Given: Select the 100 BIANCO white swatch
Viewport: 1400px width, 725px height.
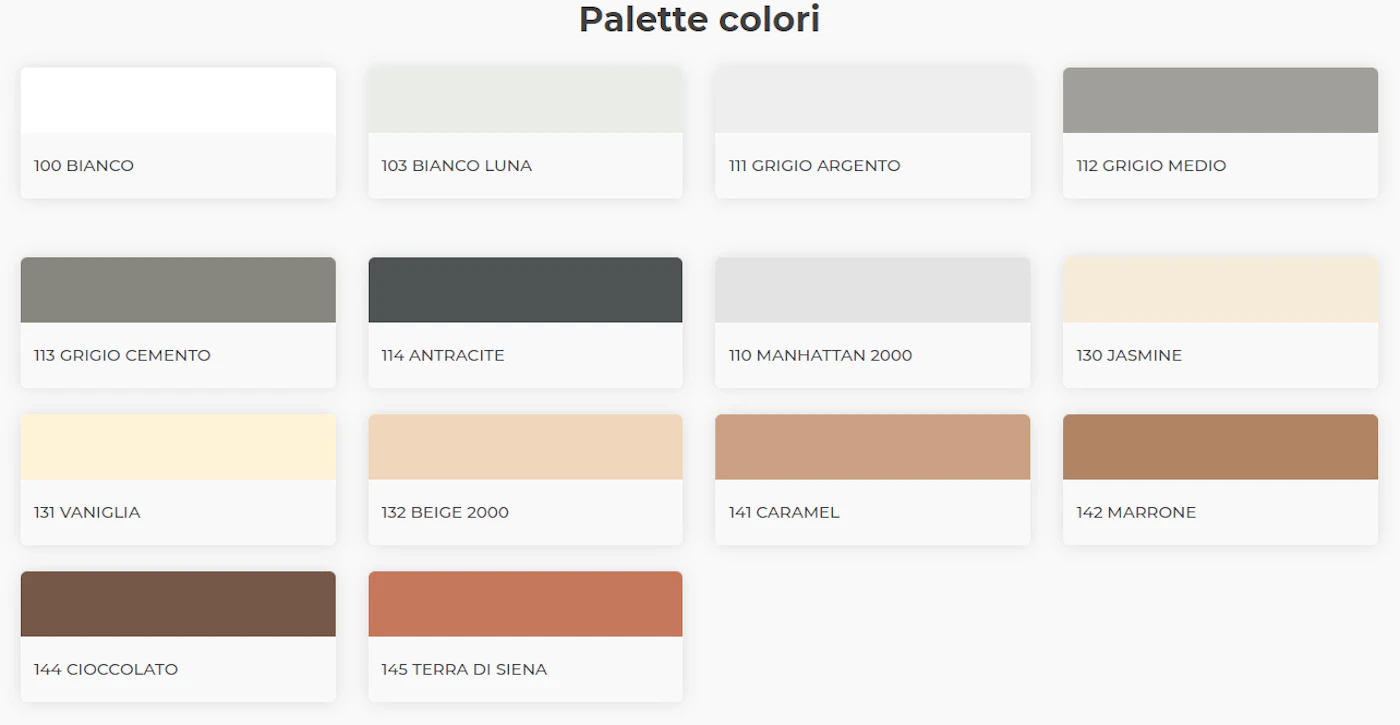Looking at the screenshot, I should coord(178,100).
